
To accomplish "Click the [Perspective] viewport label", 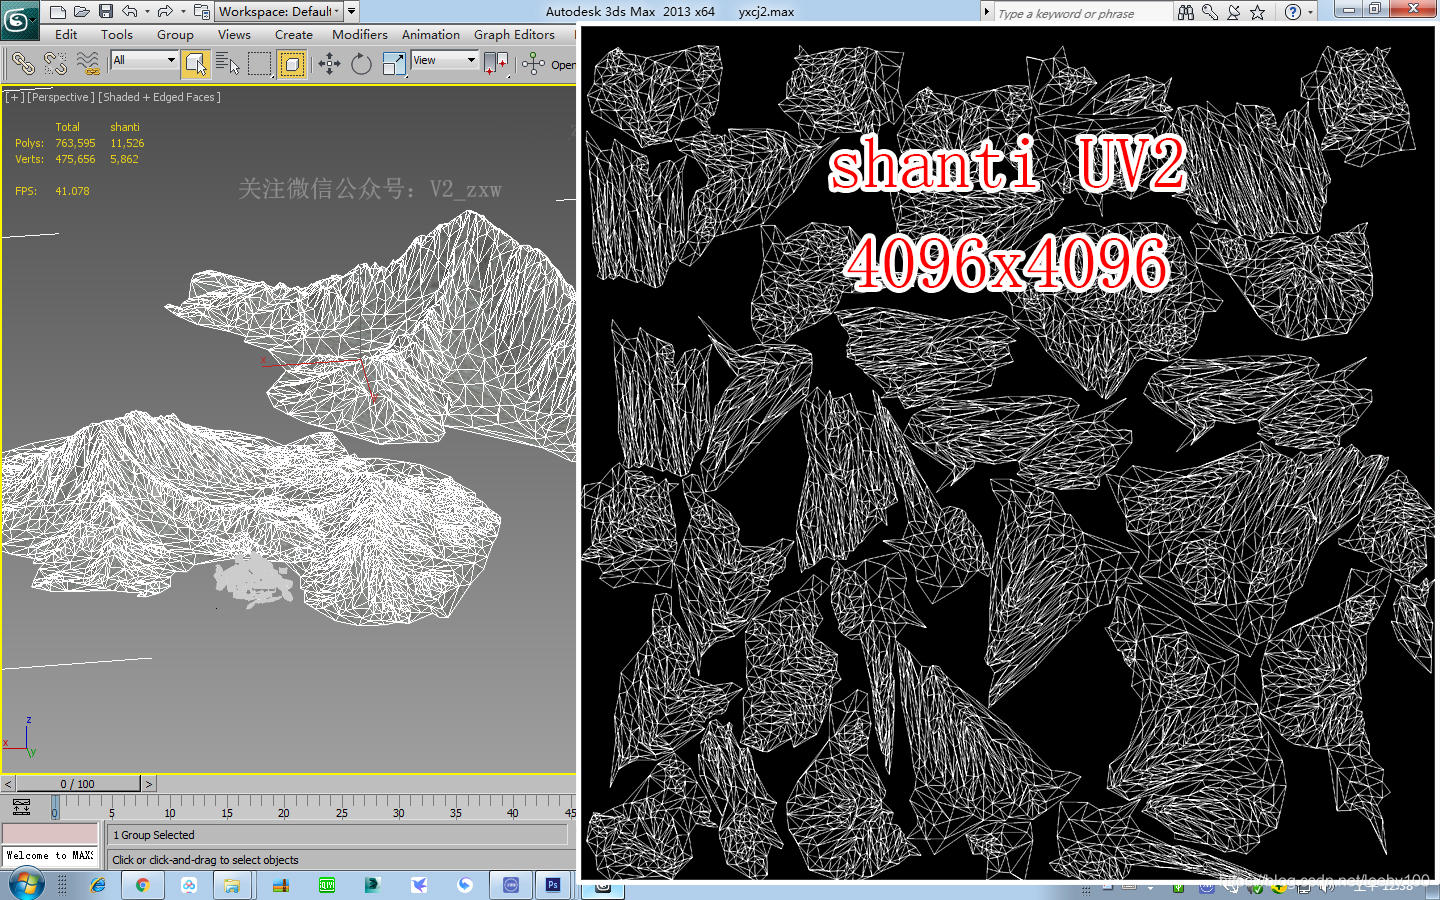I will (61, 97).
